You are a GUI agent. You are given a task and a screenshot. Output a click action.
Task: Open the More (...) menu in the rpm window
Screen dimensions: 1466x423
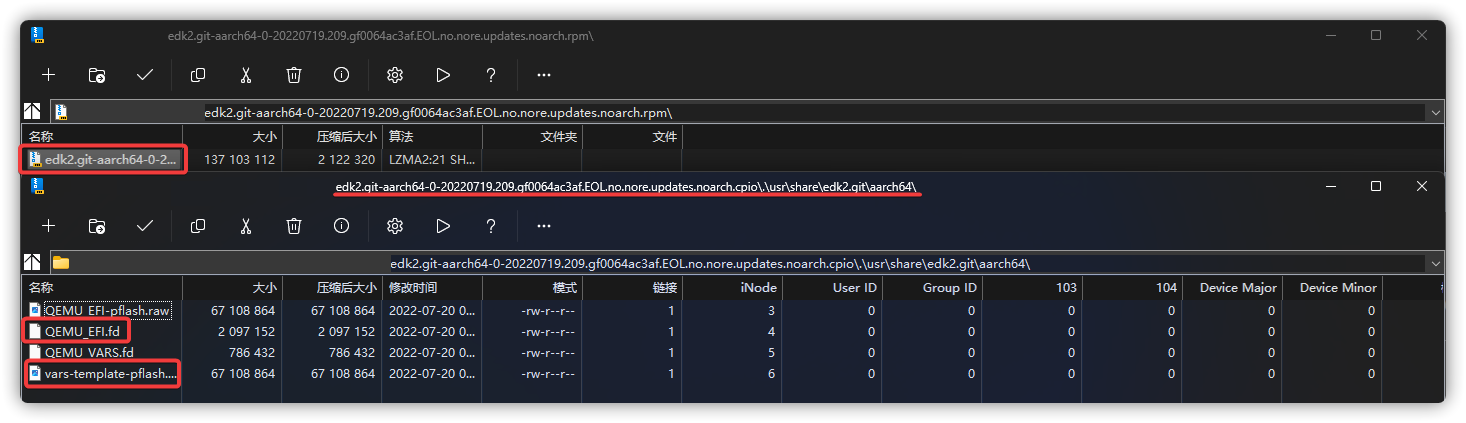tap(544, 75)
